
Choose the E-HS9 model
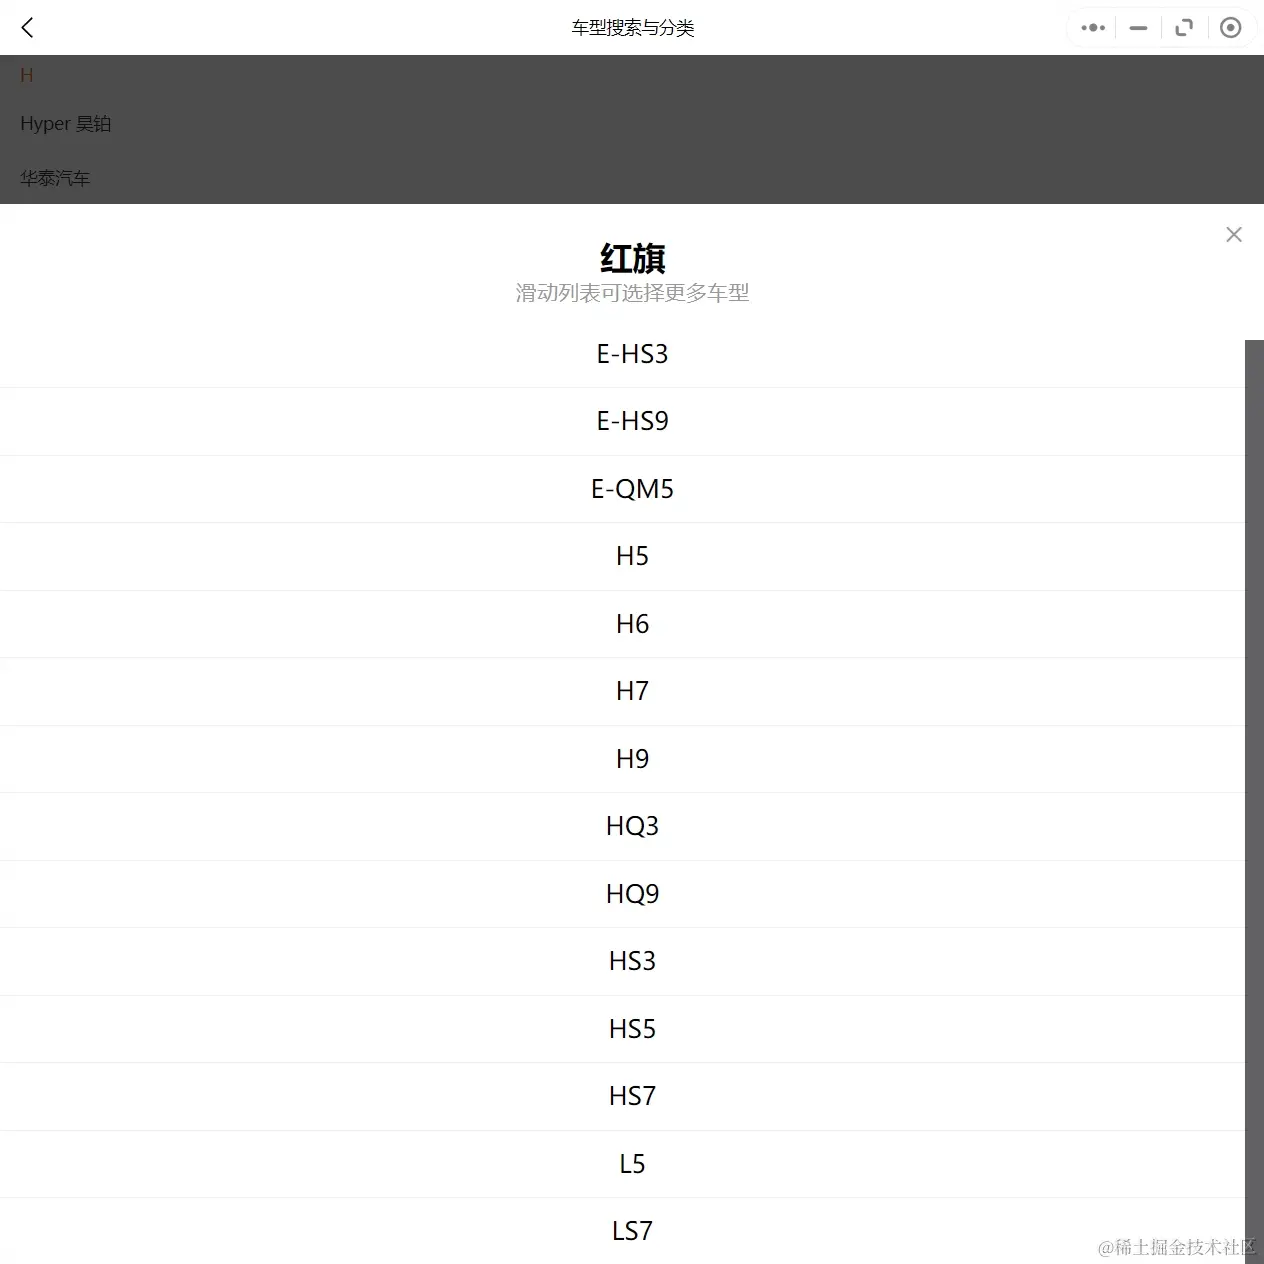tap(623, 421)
